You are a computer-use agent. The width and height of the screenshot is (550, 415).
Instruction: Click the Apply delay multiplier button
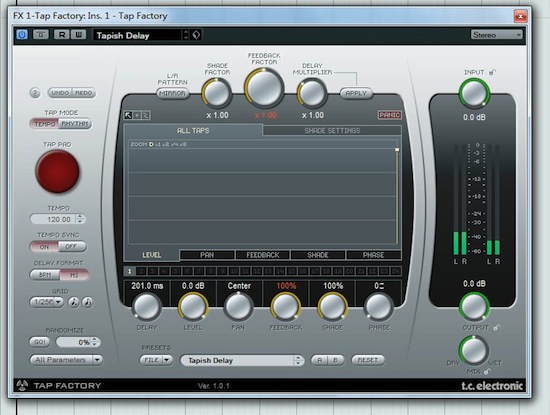356,93
